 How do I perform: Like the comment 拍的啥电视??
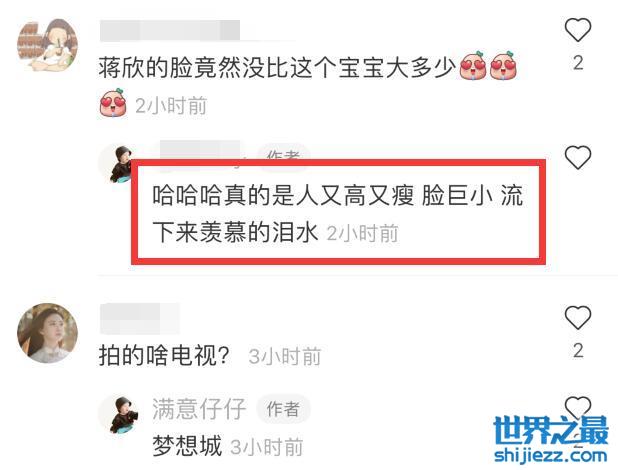(578, 317)
